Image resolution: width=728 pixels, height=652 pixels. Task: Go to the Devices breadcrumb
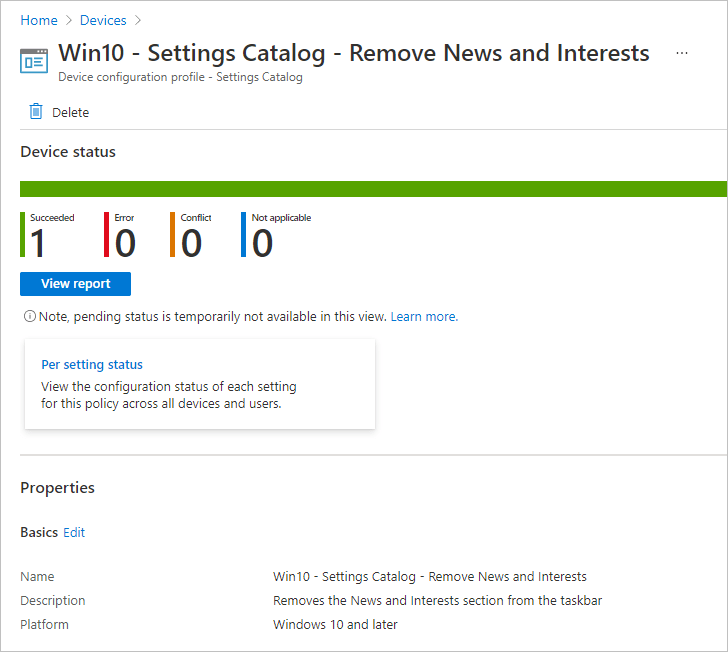click(x=103, y=20)
